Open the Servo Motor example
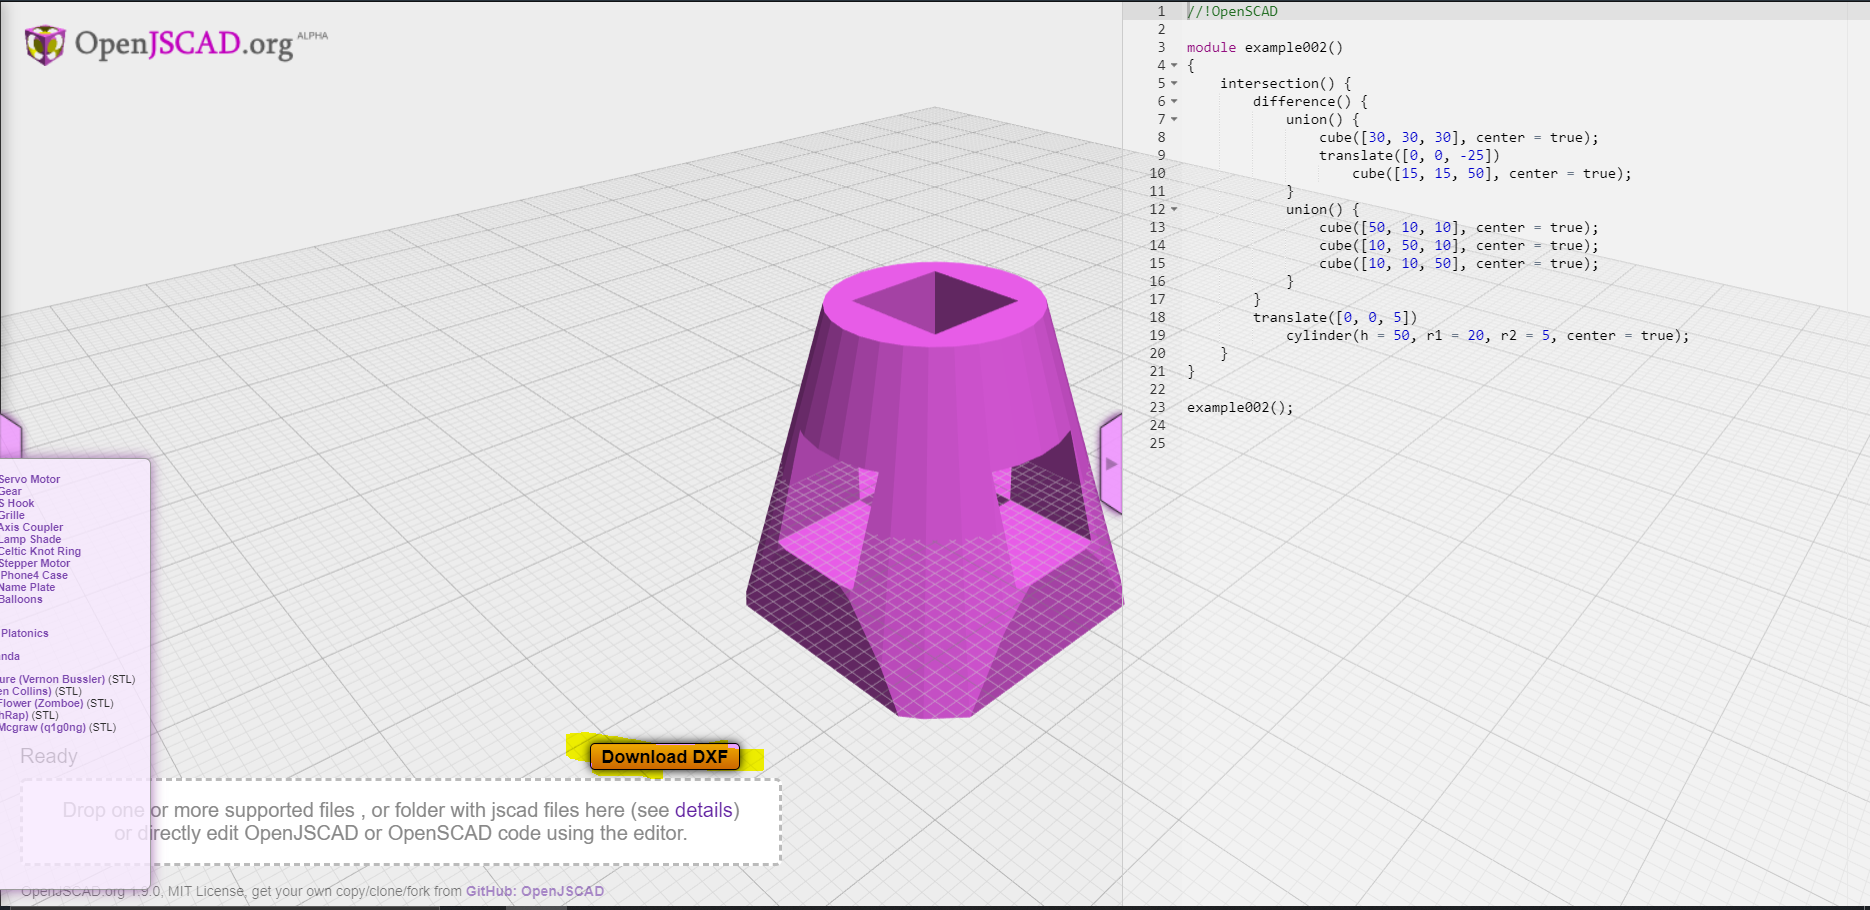The height and width of the screenshot is (910, 1870). coord(30,479)
